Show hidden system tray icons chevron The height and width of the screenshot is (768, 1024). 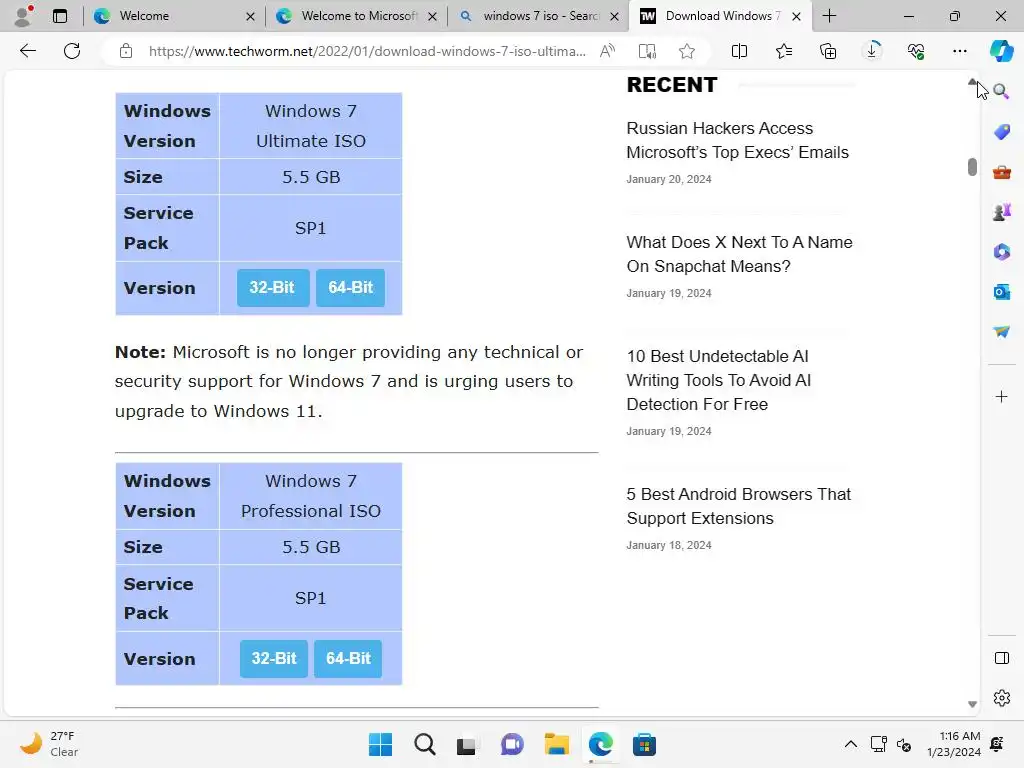point(850,744)
